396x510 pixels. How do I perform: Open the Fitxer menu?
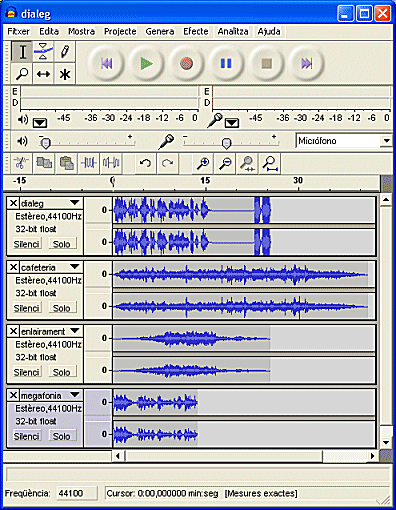click(18, 31)
